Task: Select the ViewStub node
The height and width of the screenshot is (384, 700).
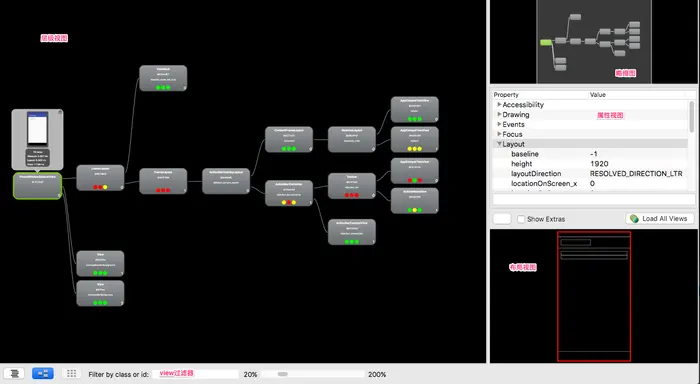Action: pyautogui.click(x=163, y=78)
